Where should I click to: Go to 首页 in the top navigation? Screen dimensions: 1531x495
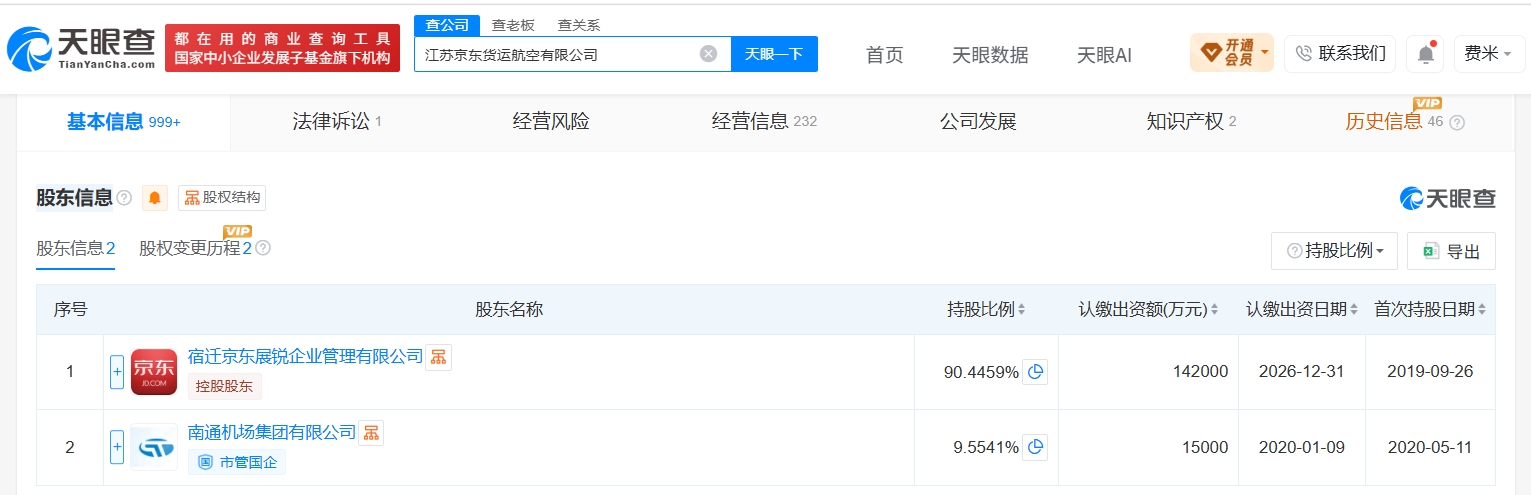(x=884, y=55)
